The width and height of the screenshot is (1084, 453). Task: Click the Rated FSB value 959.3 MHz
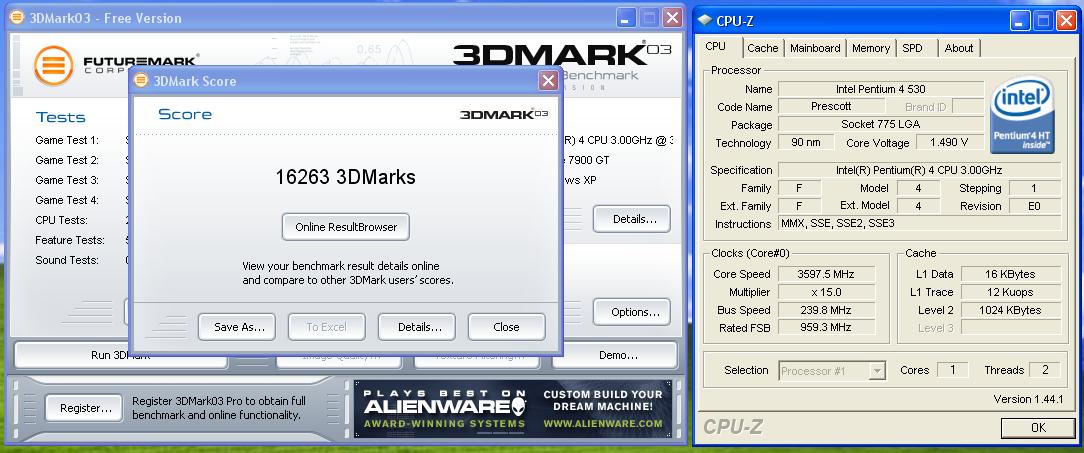point(826,328)
